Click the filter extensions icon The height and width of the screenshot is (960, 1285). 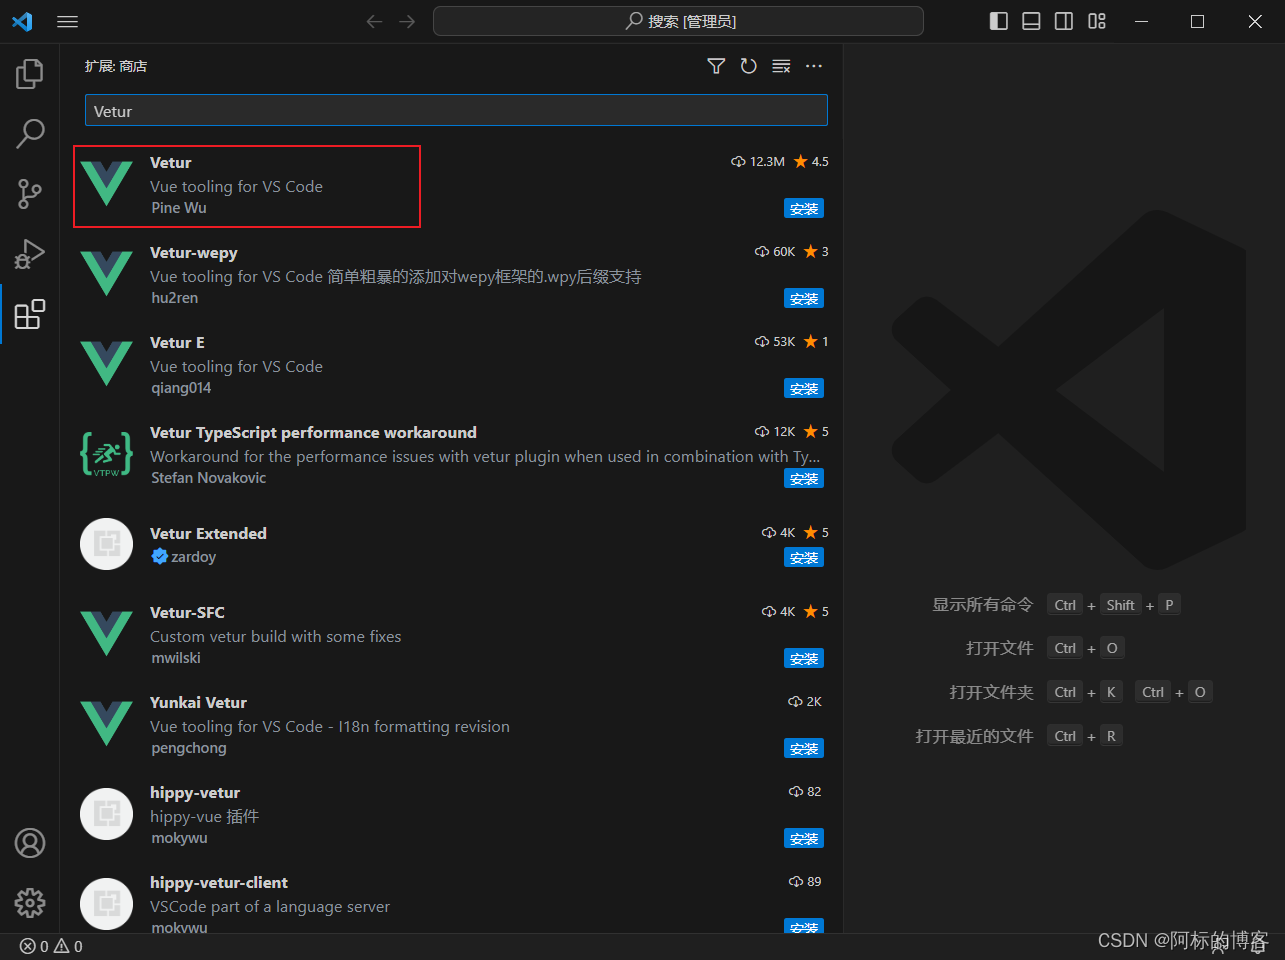point(716,66)
